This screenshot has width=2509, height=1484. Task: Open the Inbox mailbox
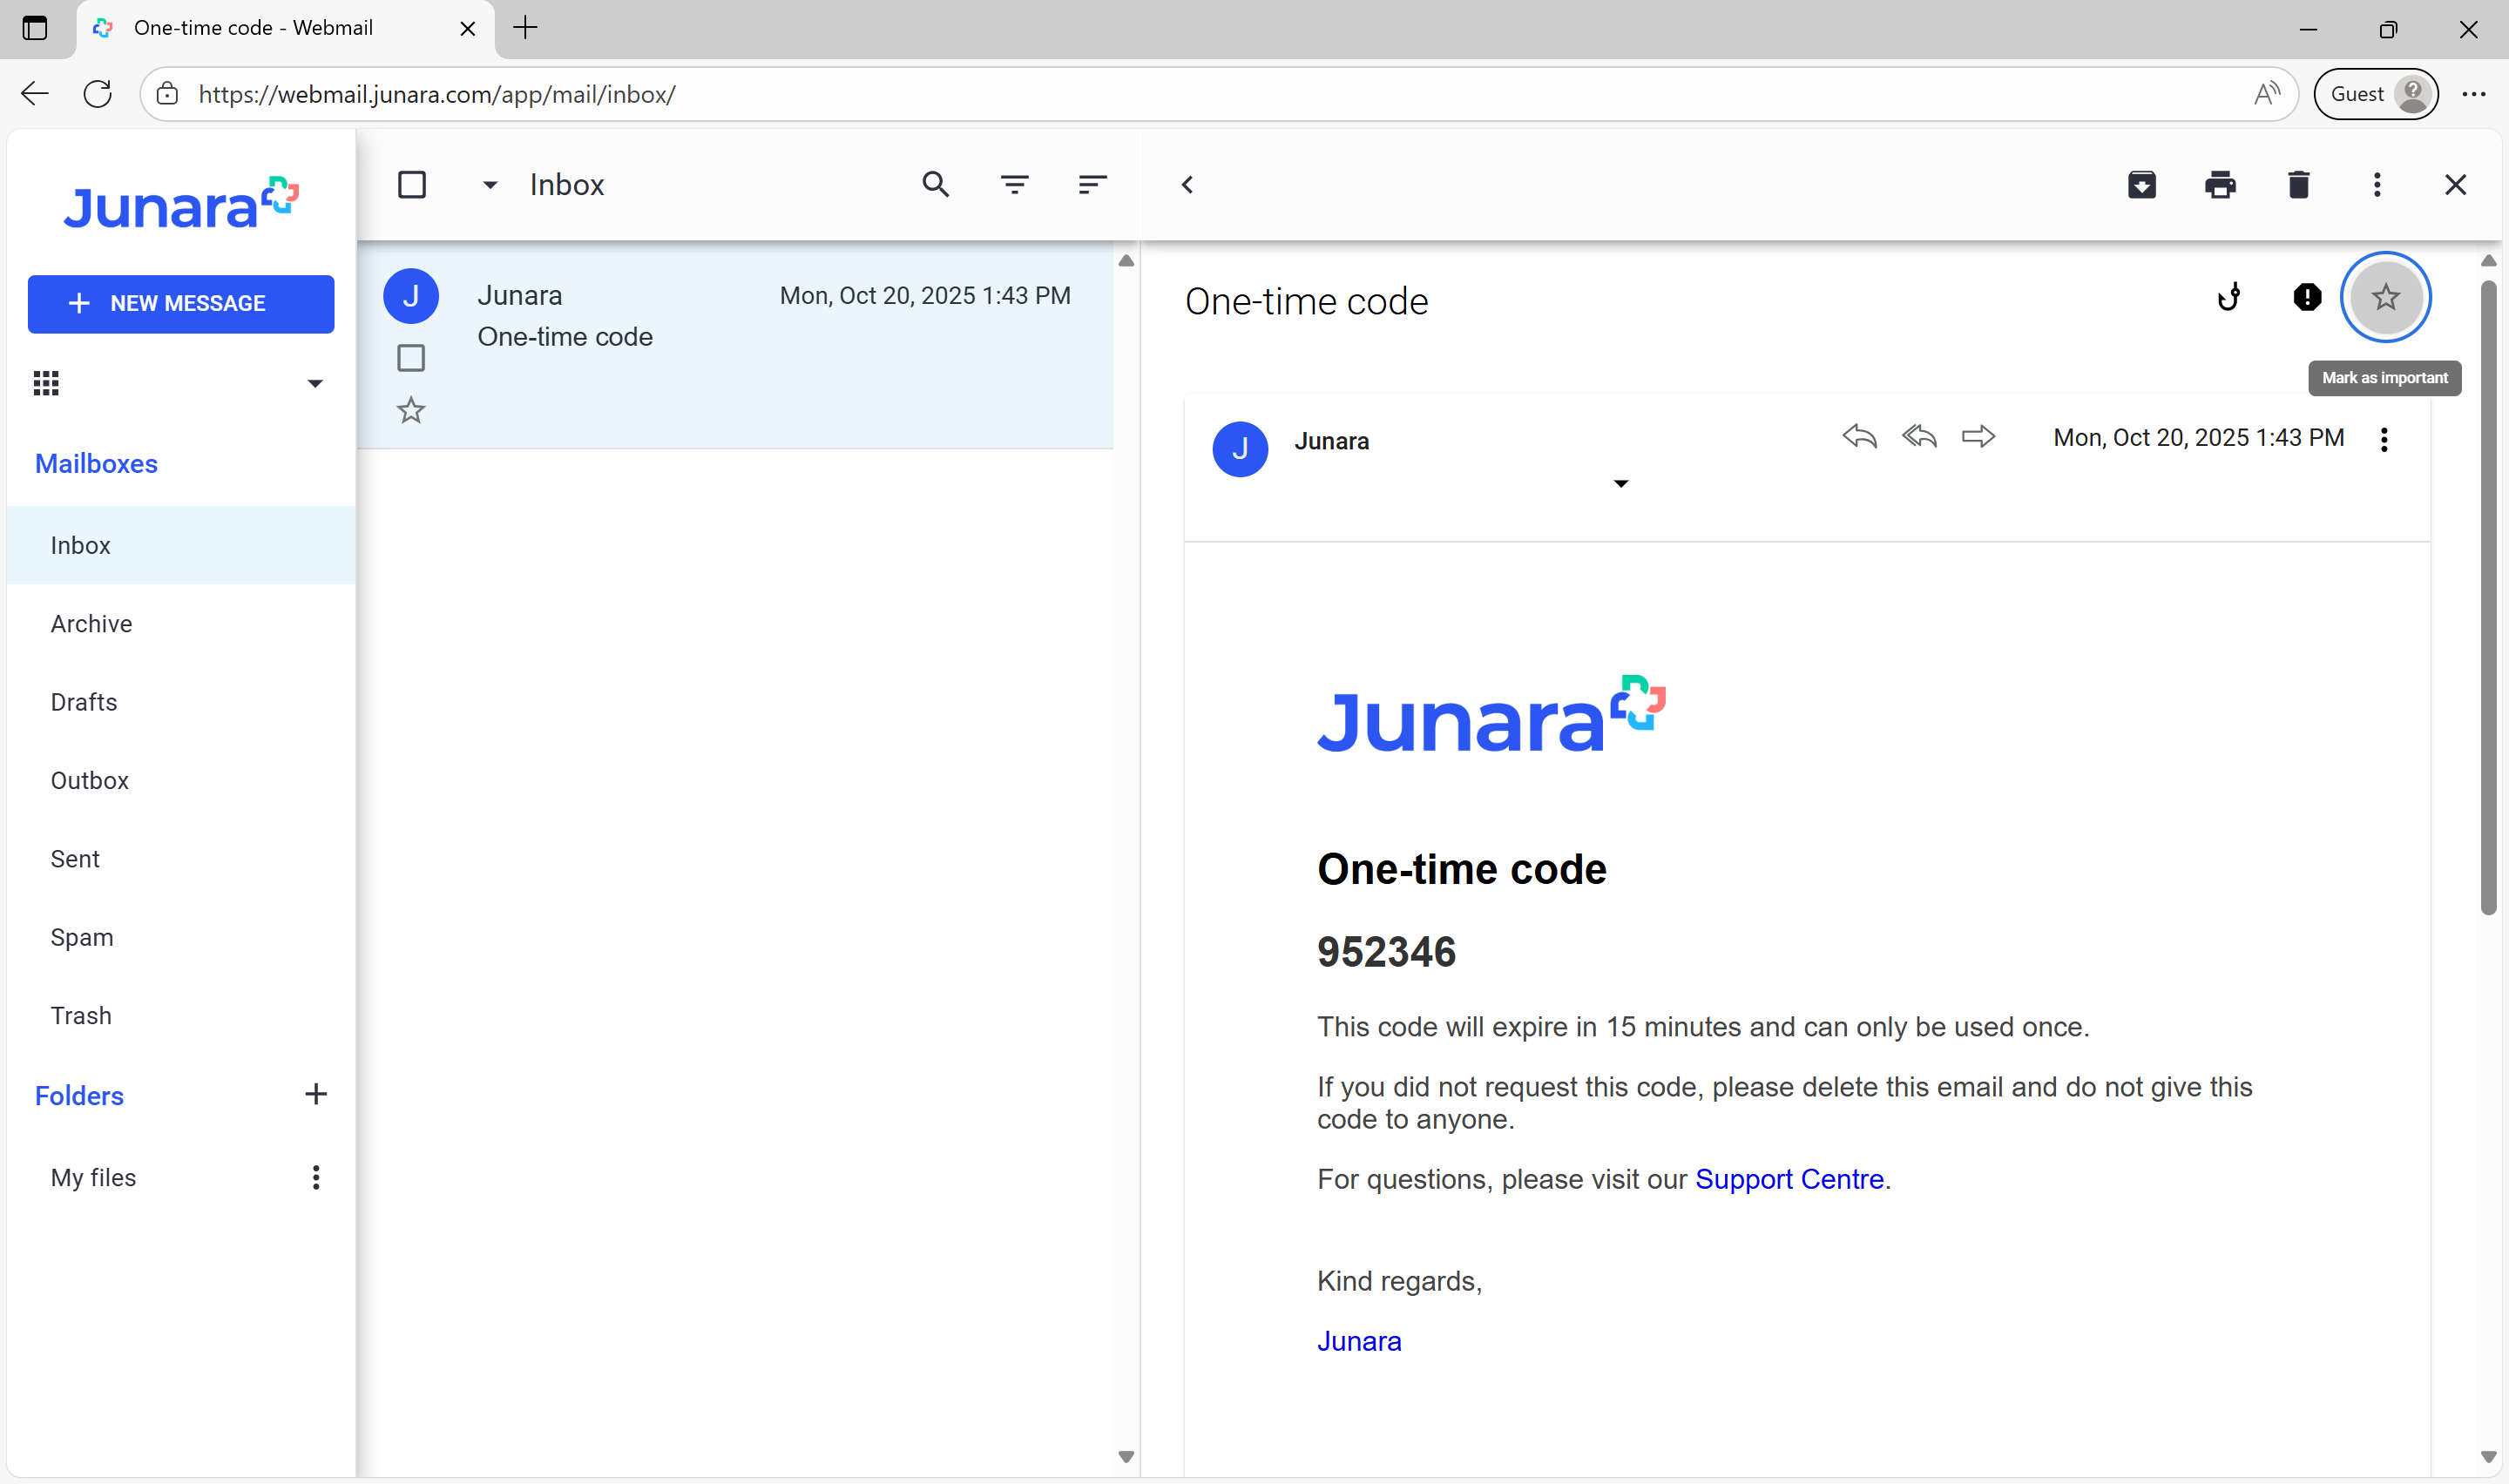(181, 545)
